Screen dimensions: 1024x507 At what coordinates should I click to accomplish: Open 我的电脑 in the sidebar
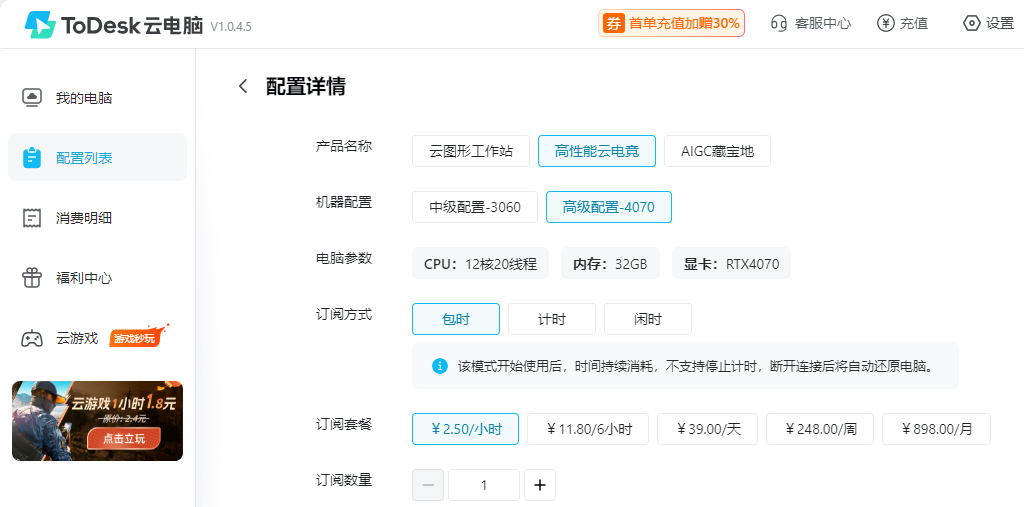coord(97,97)
